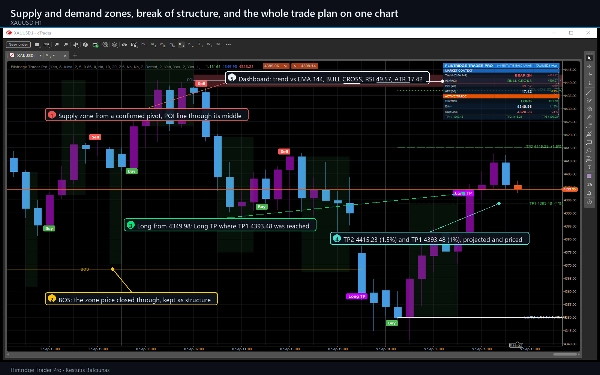Image resolution: width=600 pixels, height=375 pixels.
Task: Click the orange section bar in dashboard panel
Action: (x=501, y=96)
